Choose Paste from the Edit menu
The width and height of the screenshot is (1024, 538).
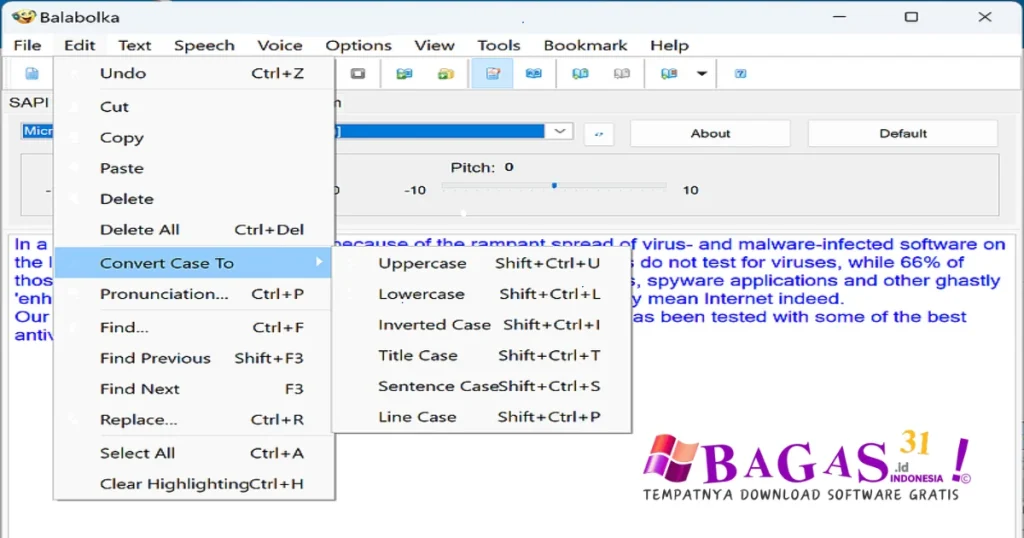pos(193,168)
